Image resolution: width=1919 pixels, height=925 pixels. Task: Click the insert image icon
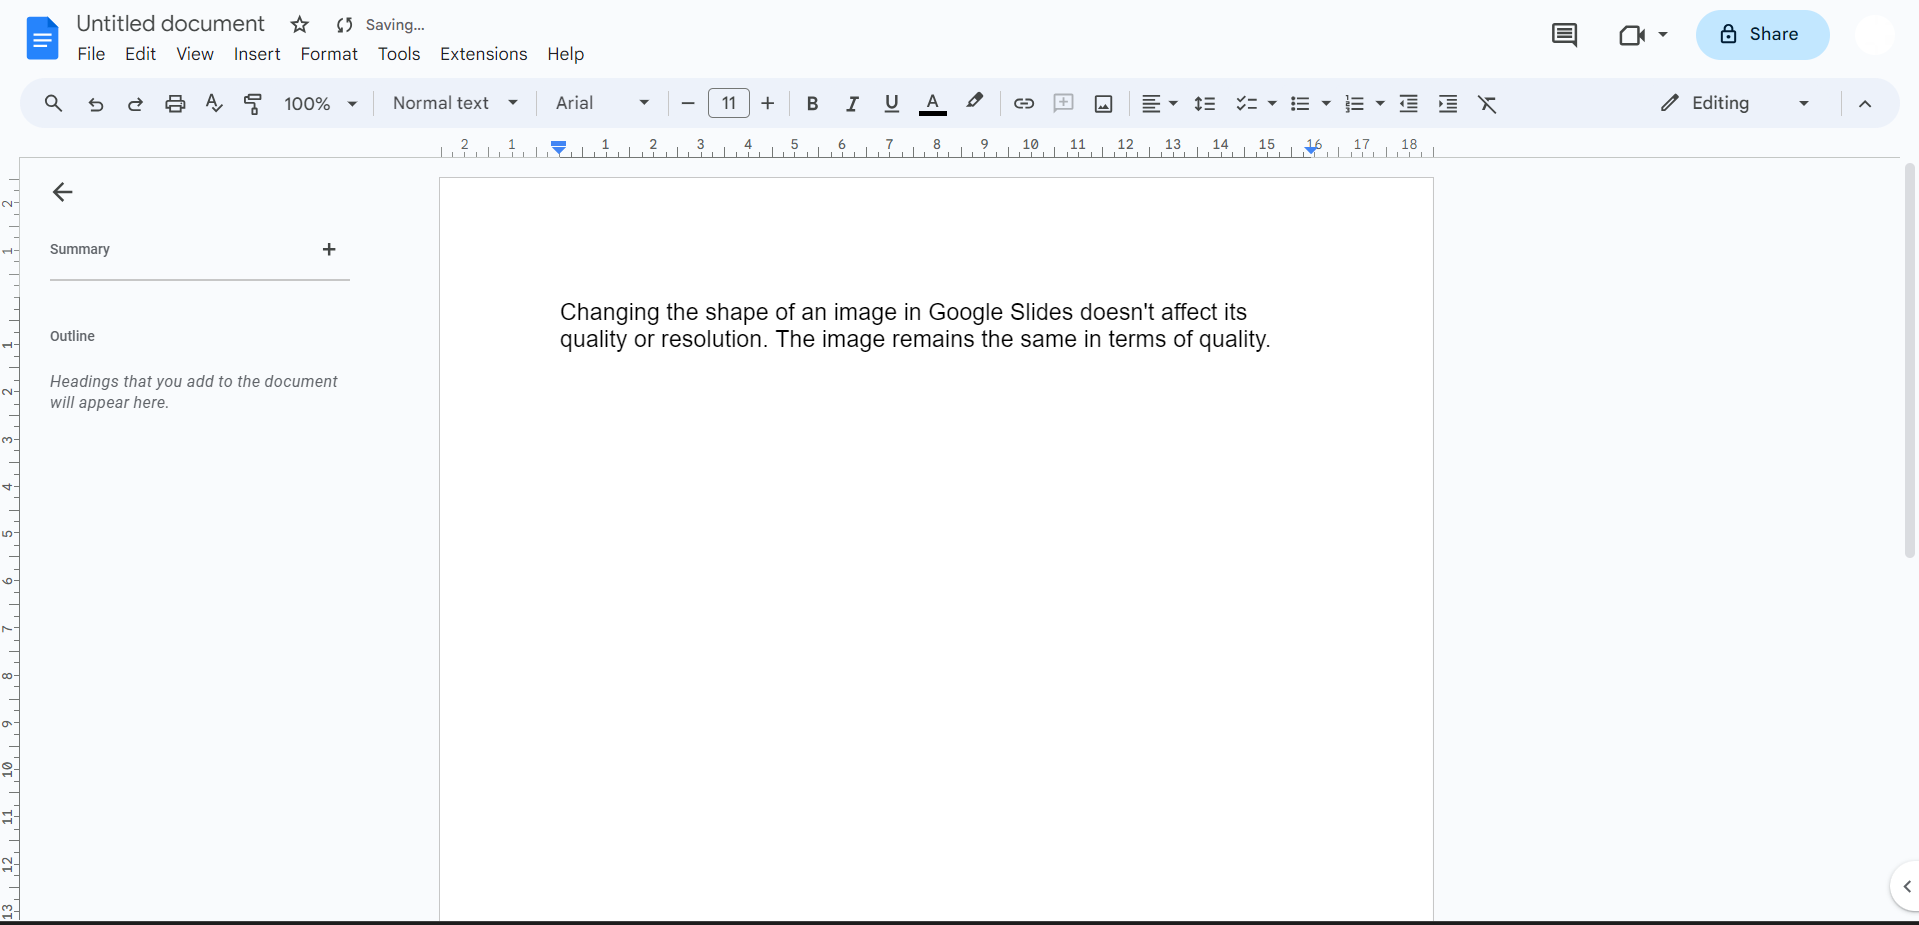pos(1103,103)
